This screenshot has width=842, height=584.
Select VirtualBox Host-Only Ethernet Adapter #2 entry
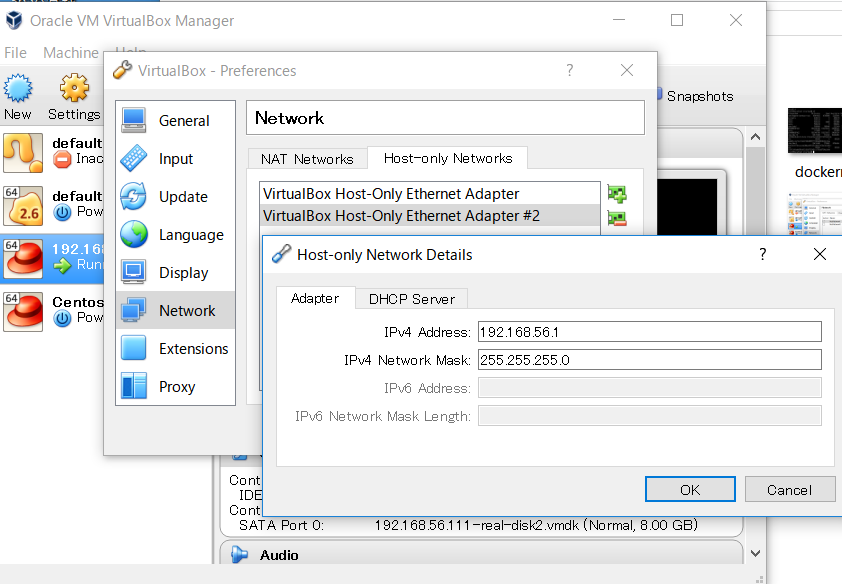(x=430, y=216)
